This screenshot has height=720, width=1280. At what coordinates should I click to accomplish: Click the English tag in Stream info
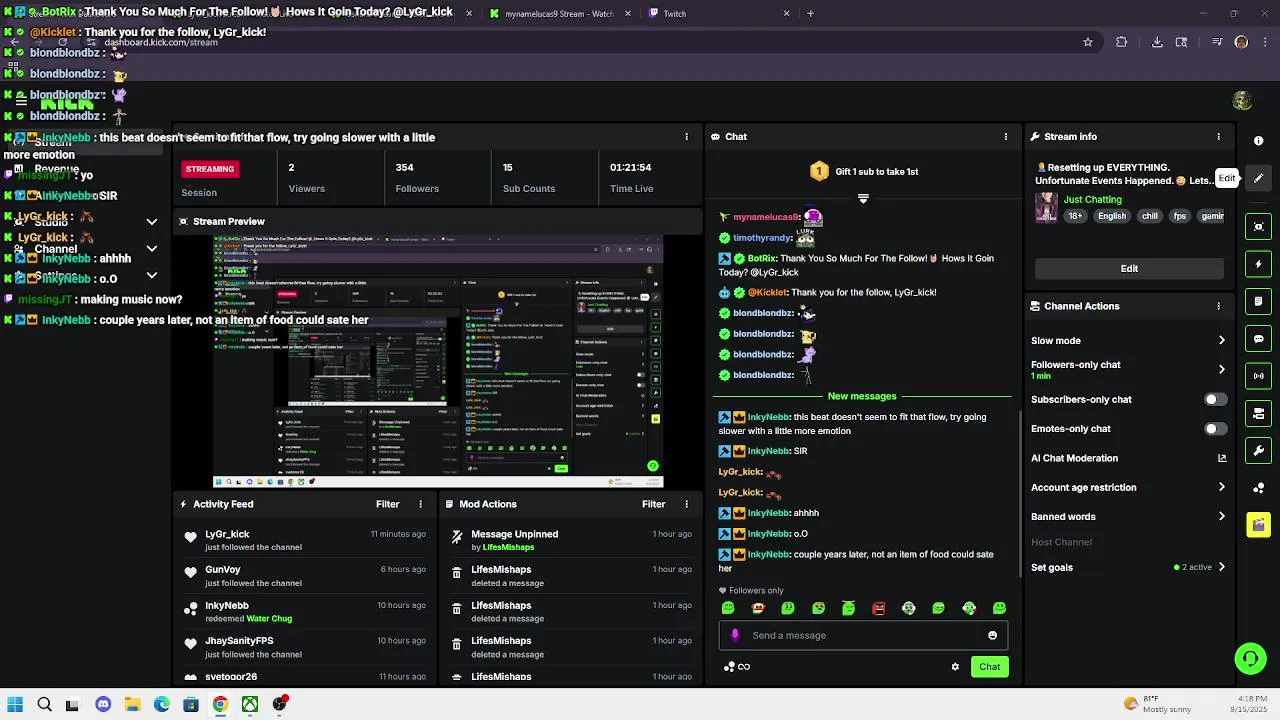click(x=1111, y=216)
